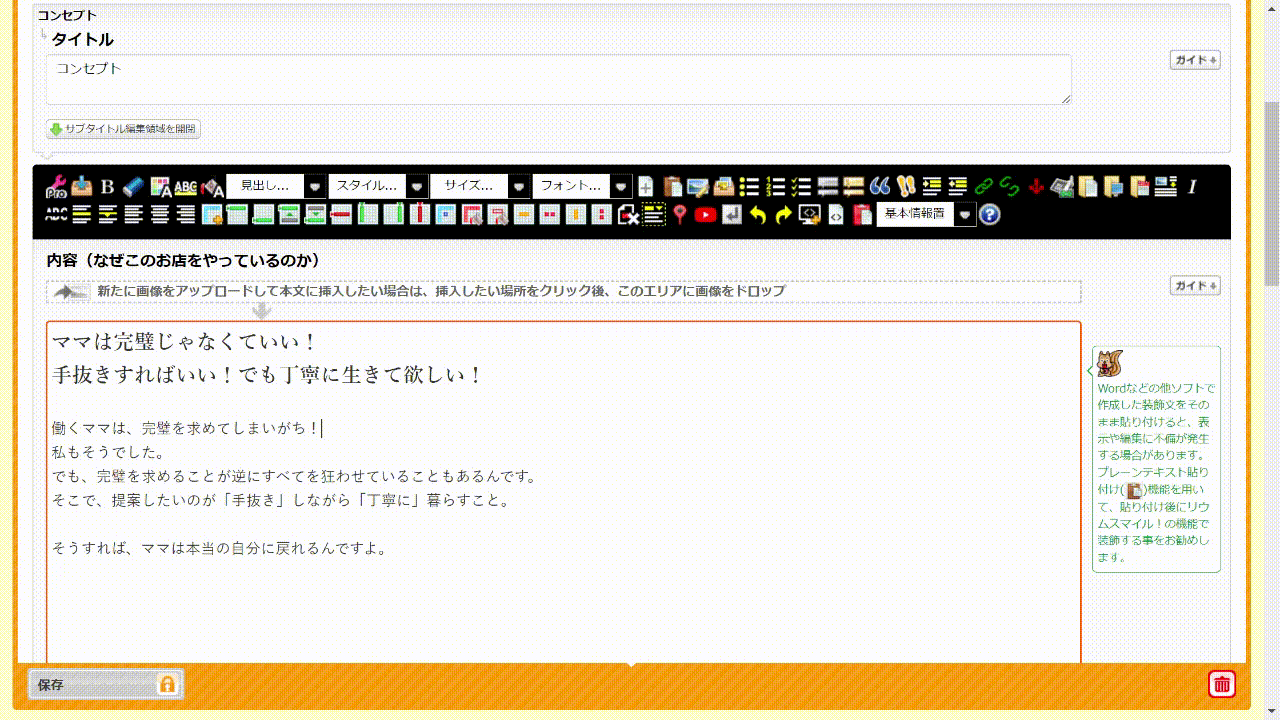1280x720 pixels.
Task: Open the blue help question icon
Action: pyautogui.click(x=989, y=215)
